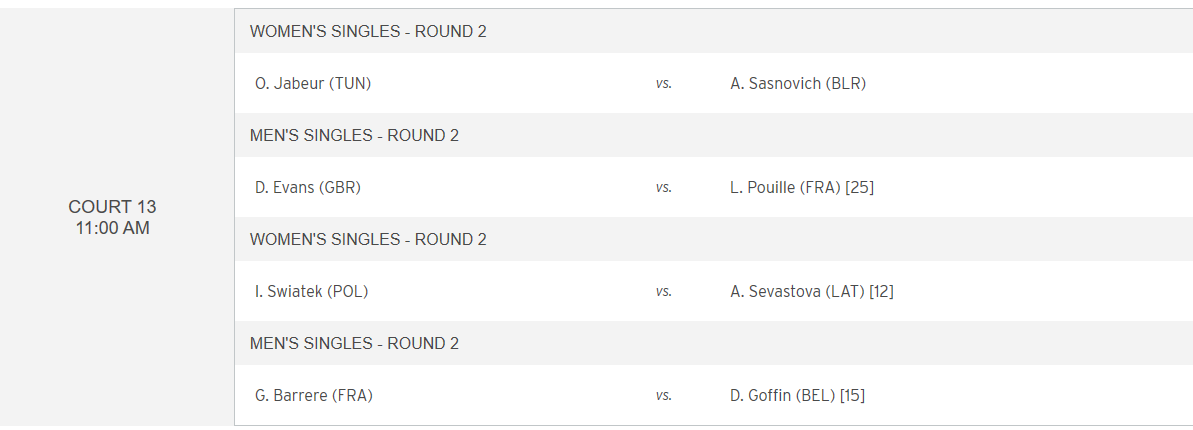This screenshot has height=430, width=1193.
Task: Click G. Barrere (FRA) player name
Action: 314,396
